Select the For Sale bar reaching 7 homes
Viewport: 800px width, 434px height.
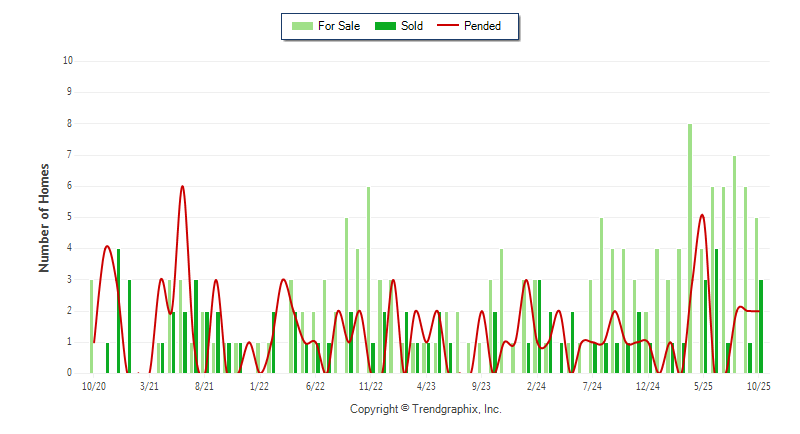734,264
